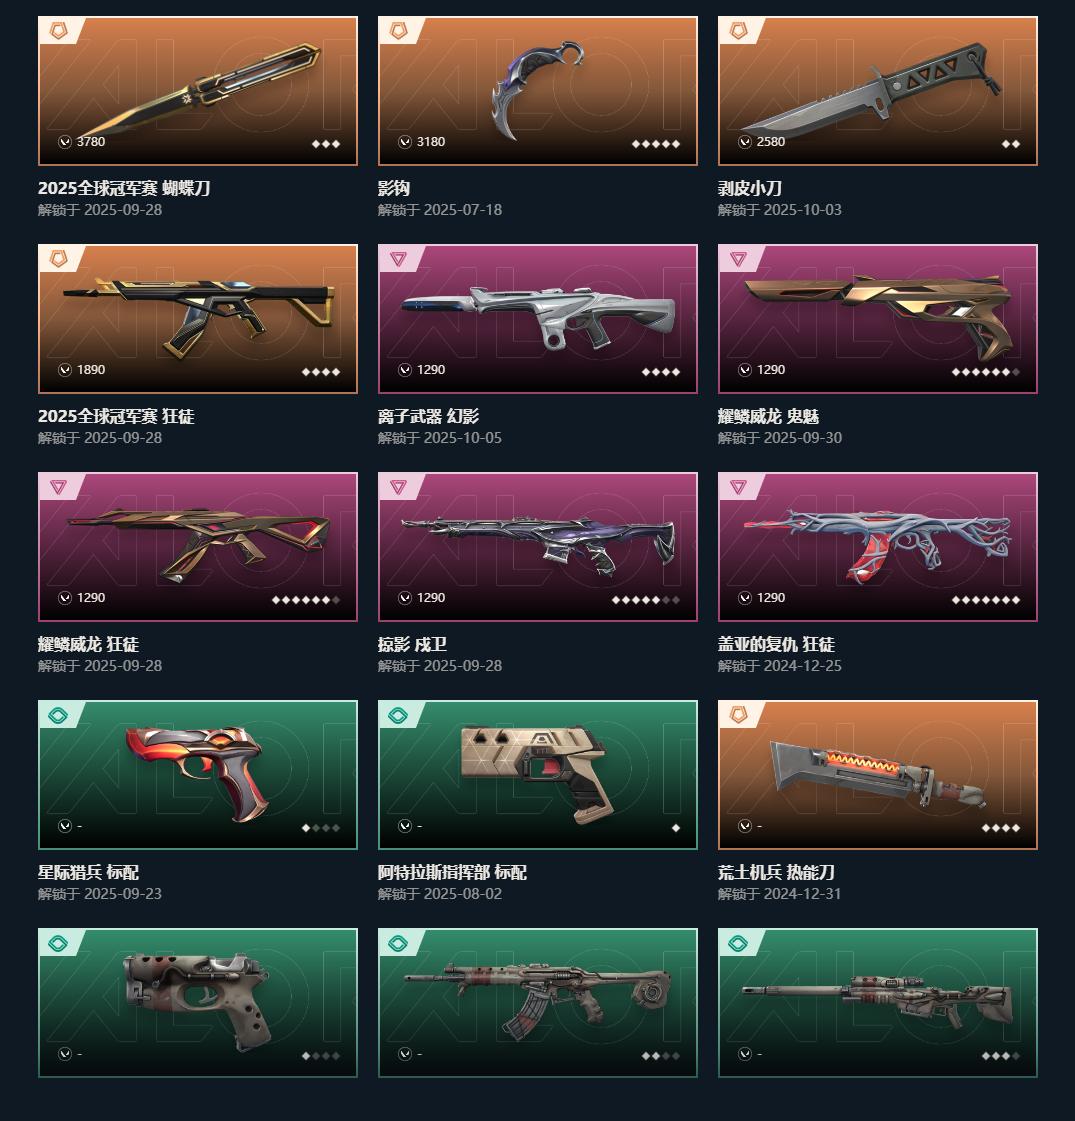Viewport: 1075px width, 1121px height.
Task: Click the tier badge icon on the 影钩 karambit card
Action: (x=398, y=31)
